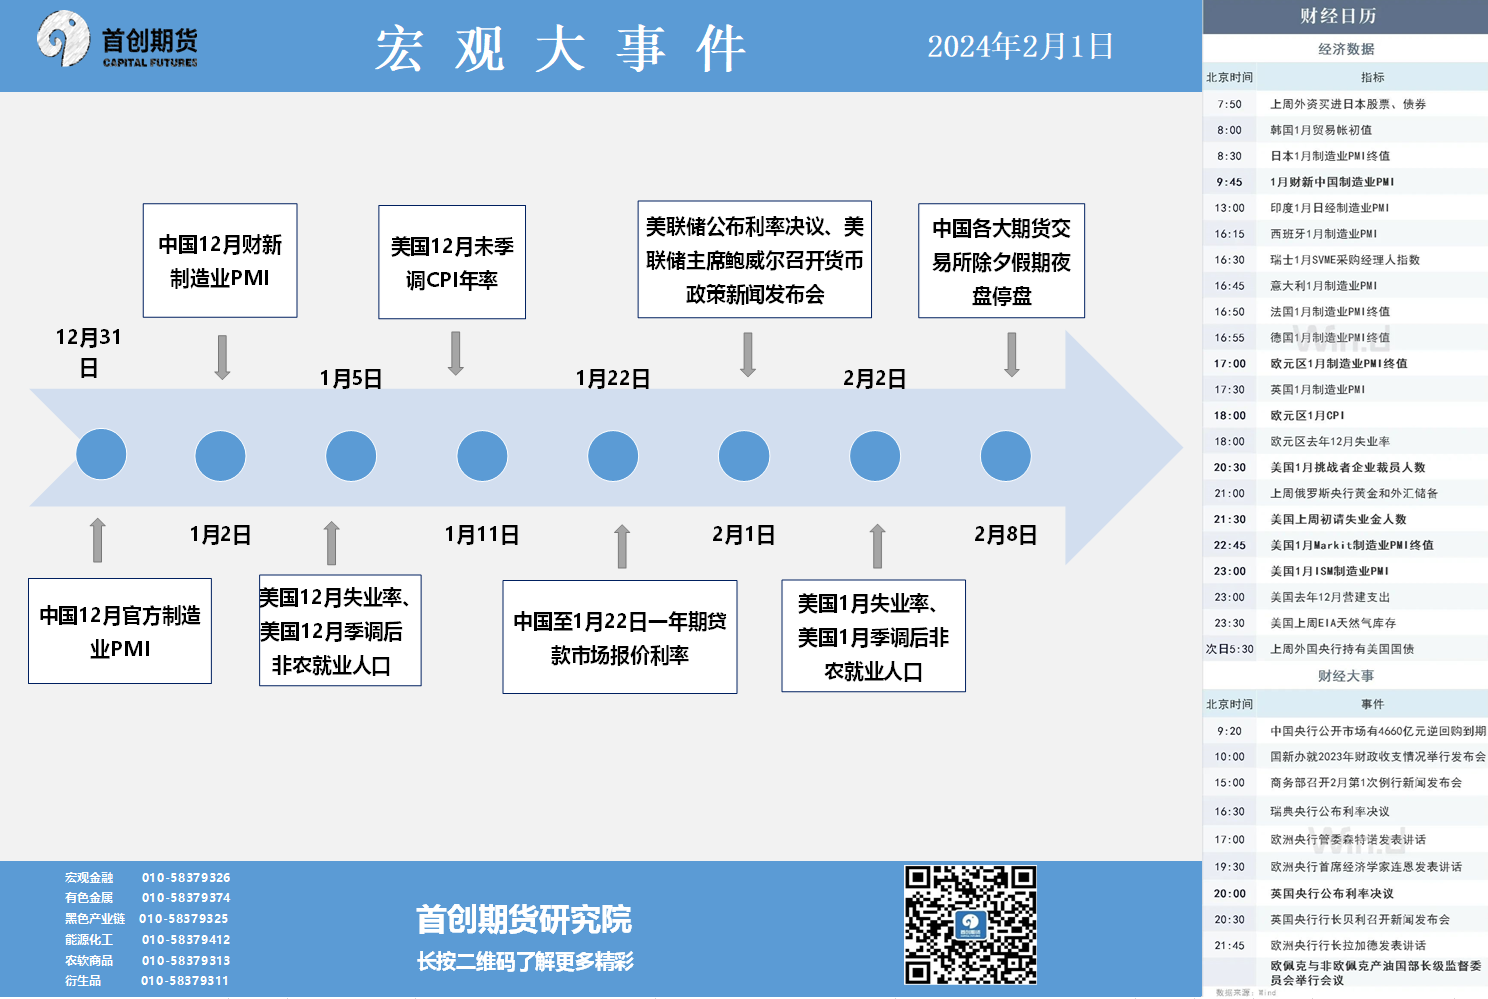Select row 欧元区去年12月失业率
The image size is (1488, 999).
click(x=1345, y=442)
